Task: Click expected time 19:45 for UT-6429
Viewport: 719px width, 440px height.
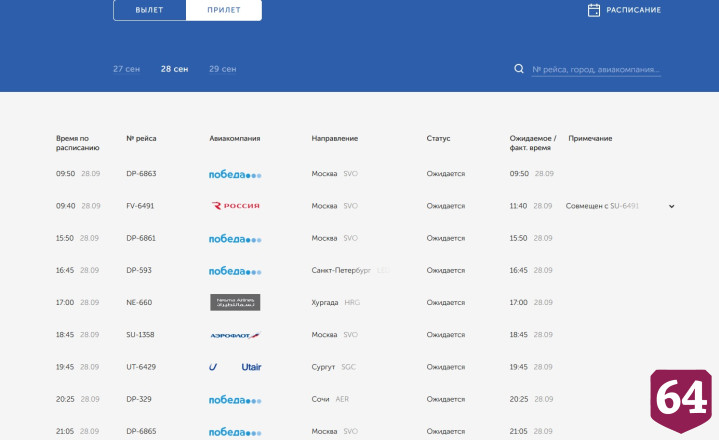Action: tap(519, 367)
